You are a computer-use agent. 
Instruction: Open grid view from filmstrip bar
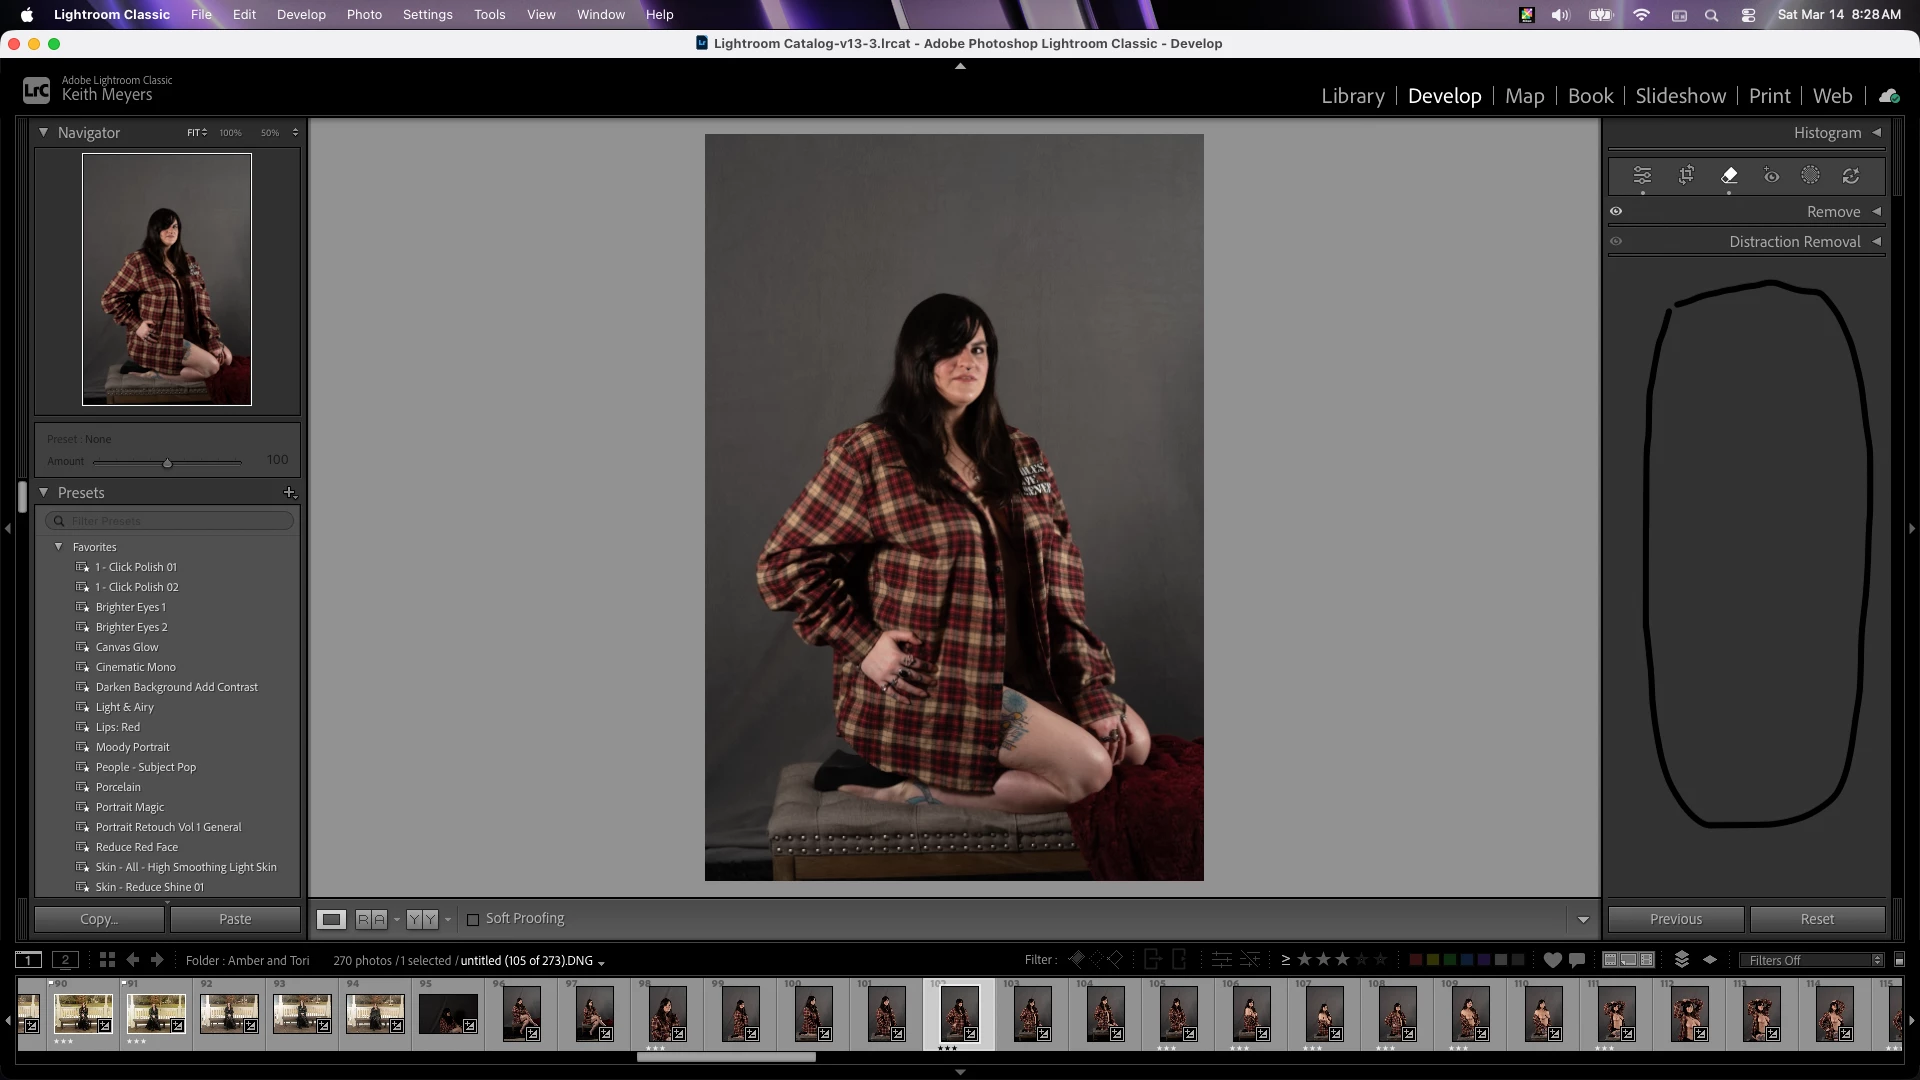107,960
